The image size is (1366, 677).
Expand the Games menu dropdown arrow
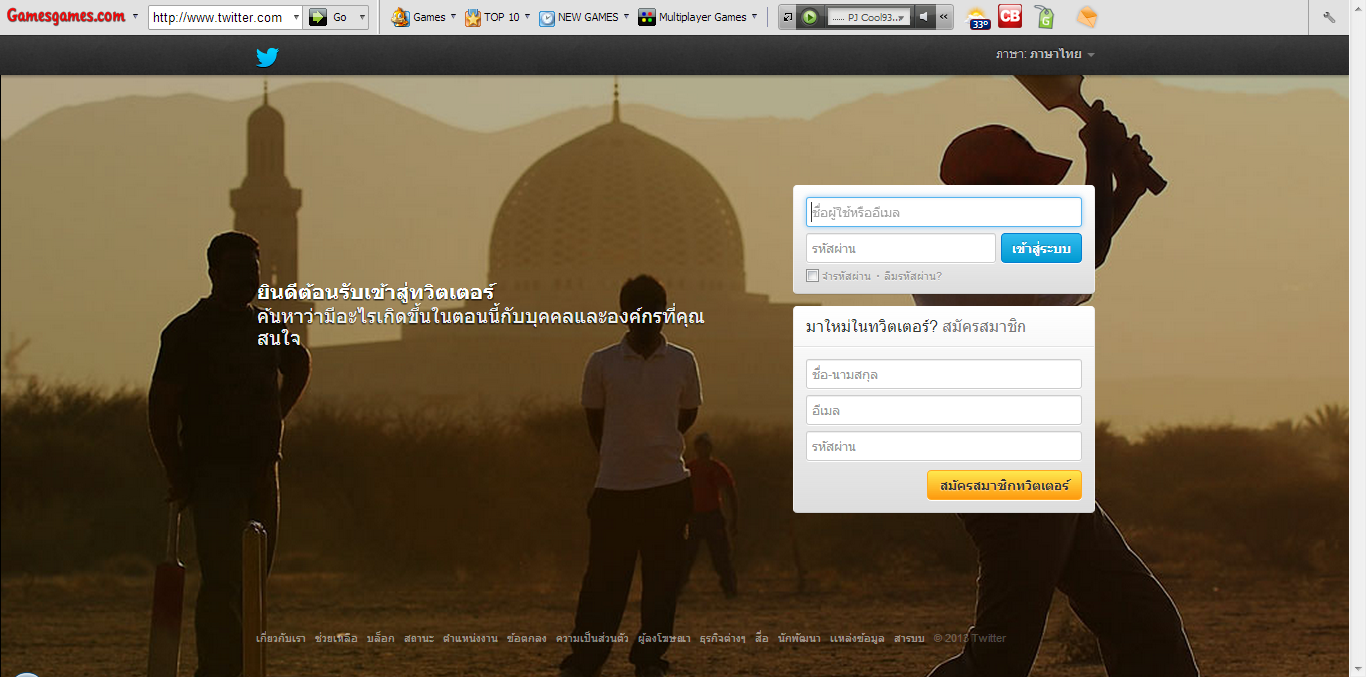tap(453, 17)
